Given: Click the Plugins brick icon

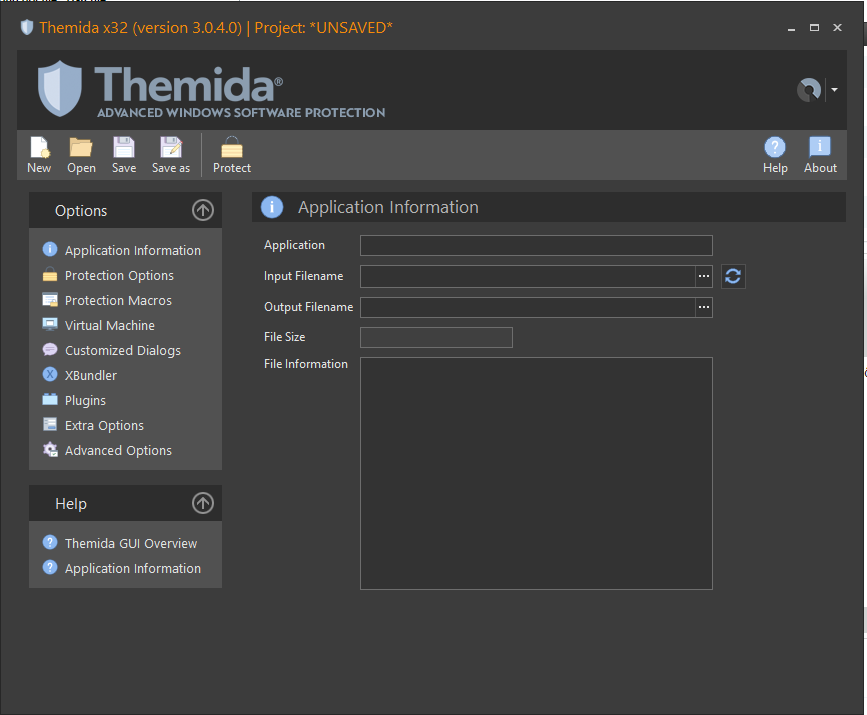Looking at the screenshot, I should (x=50, y=399).
